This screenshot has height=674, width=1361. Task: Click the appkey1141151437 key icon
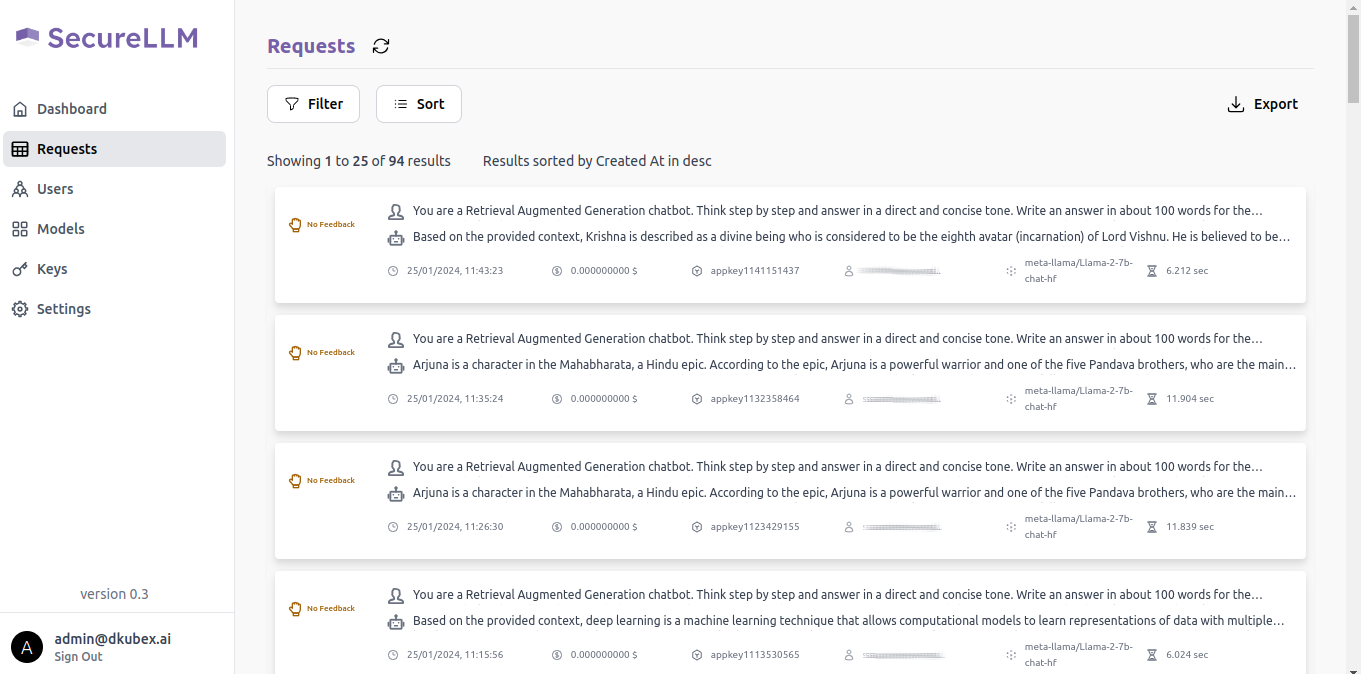(x=697, y=271)
